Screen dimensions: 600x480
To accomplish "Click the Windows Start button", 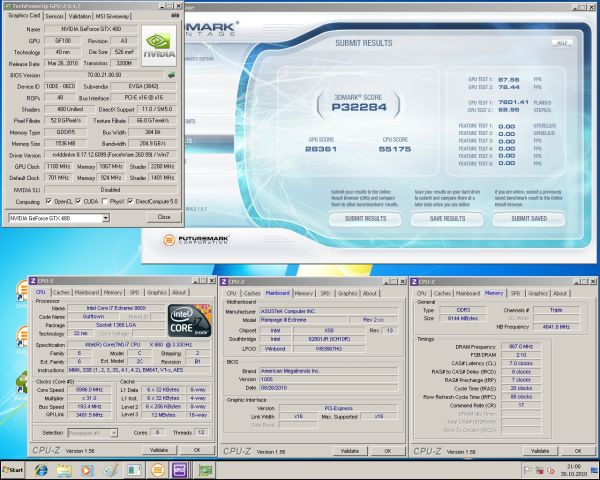I will 14,469.
